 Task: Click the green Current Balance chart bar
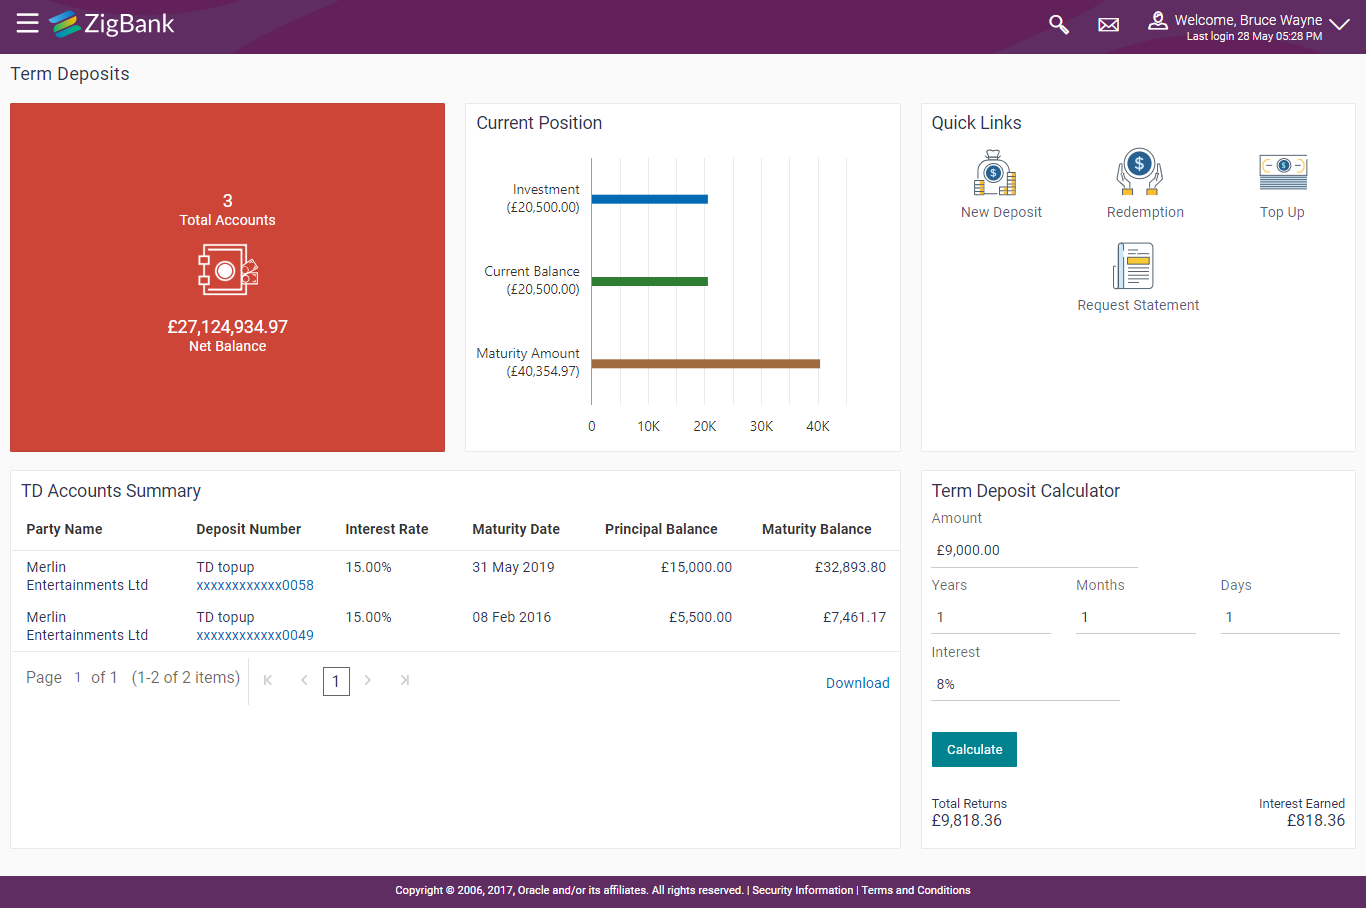[x=650, y=281]
